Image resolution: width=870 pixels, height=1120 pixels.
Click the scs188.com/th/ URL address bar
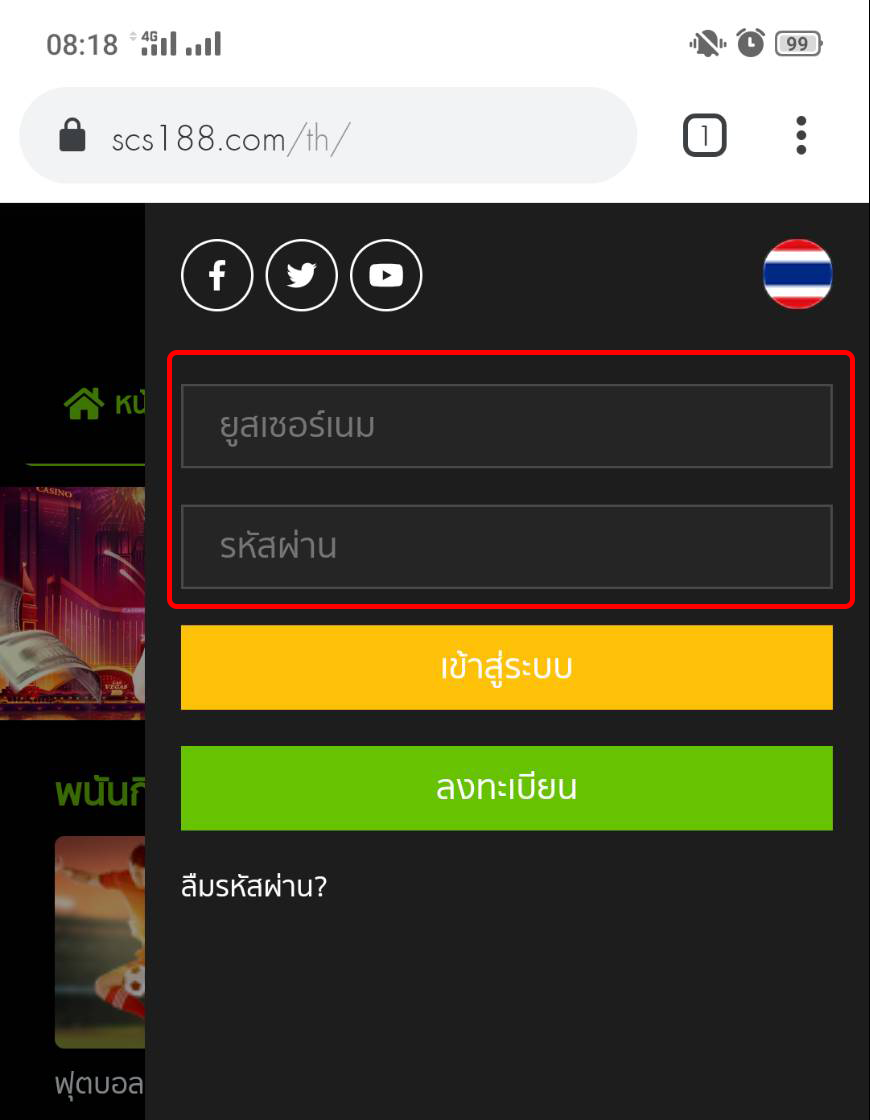328,135
